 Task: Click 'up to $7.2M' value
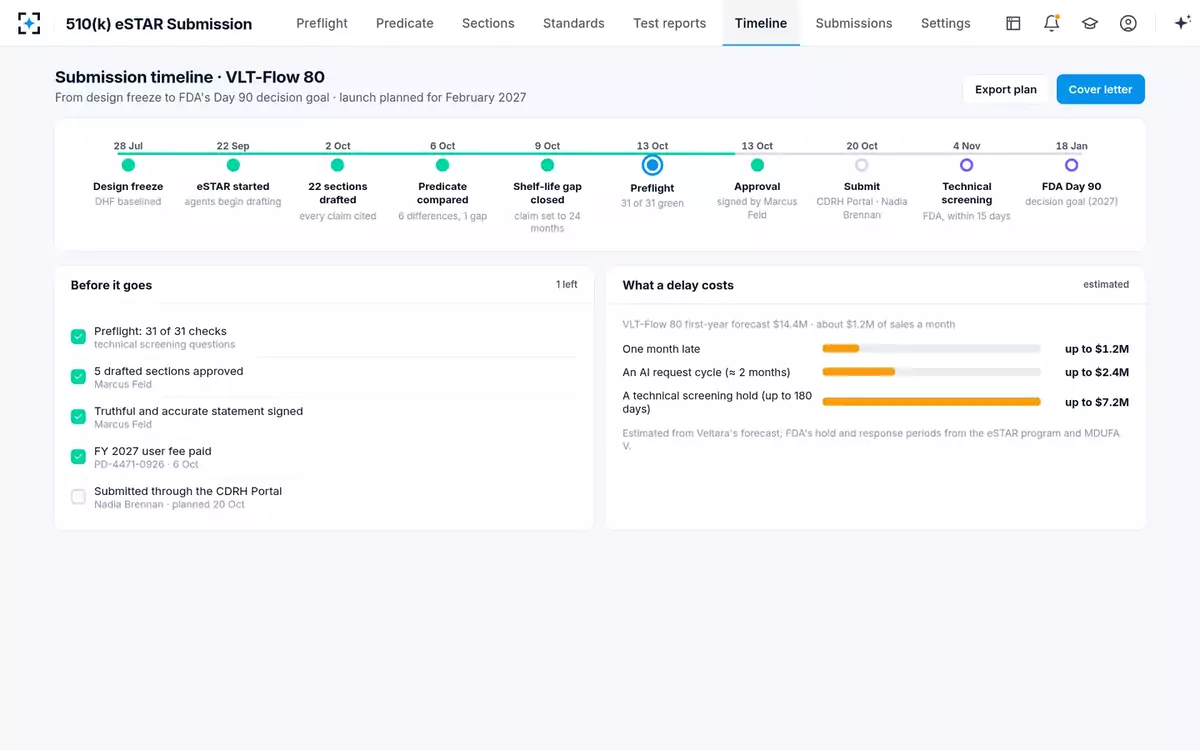[x=1097, y=402]
